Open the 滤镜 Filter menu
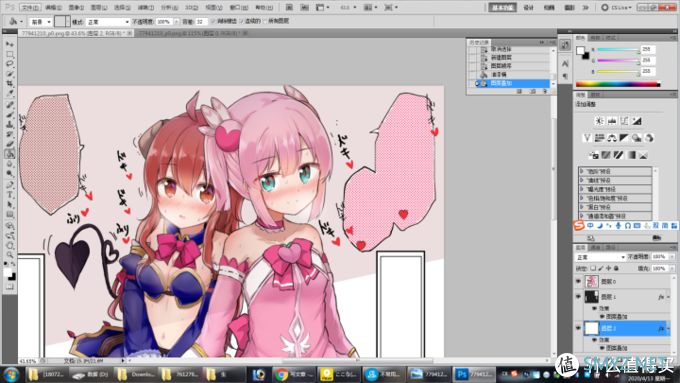The image size is (680, 383). [x=146, y=7]
